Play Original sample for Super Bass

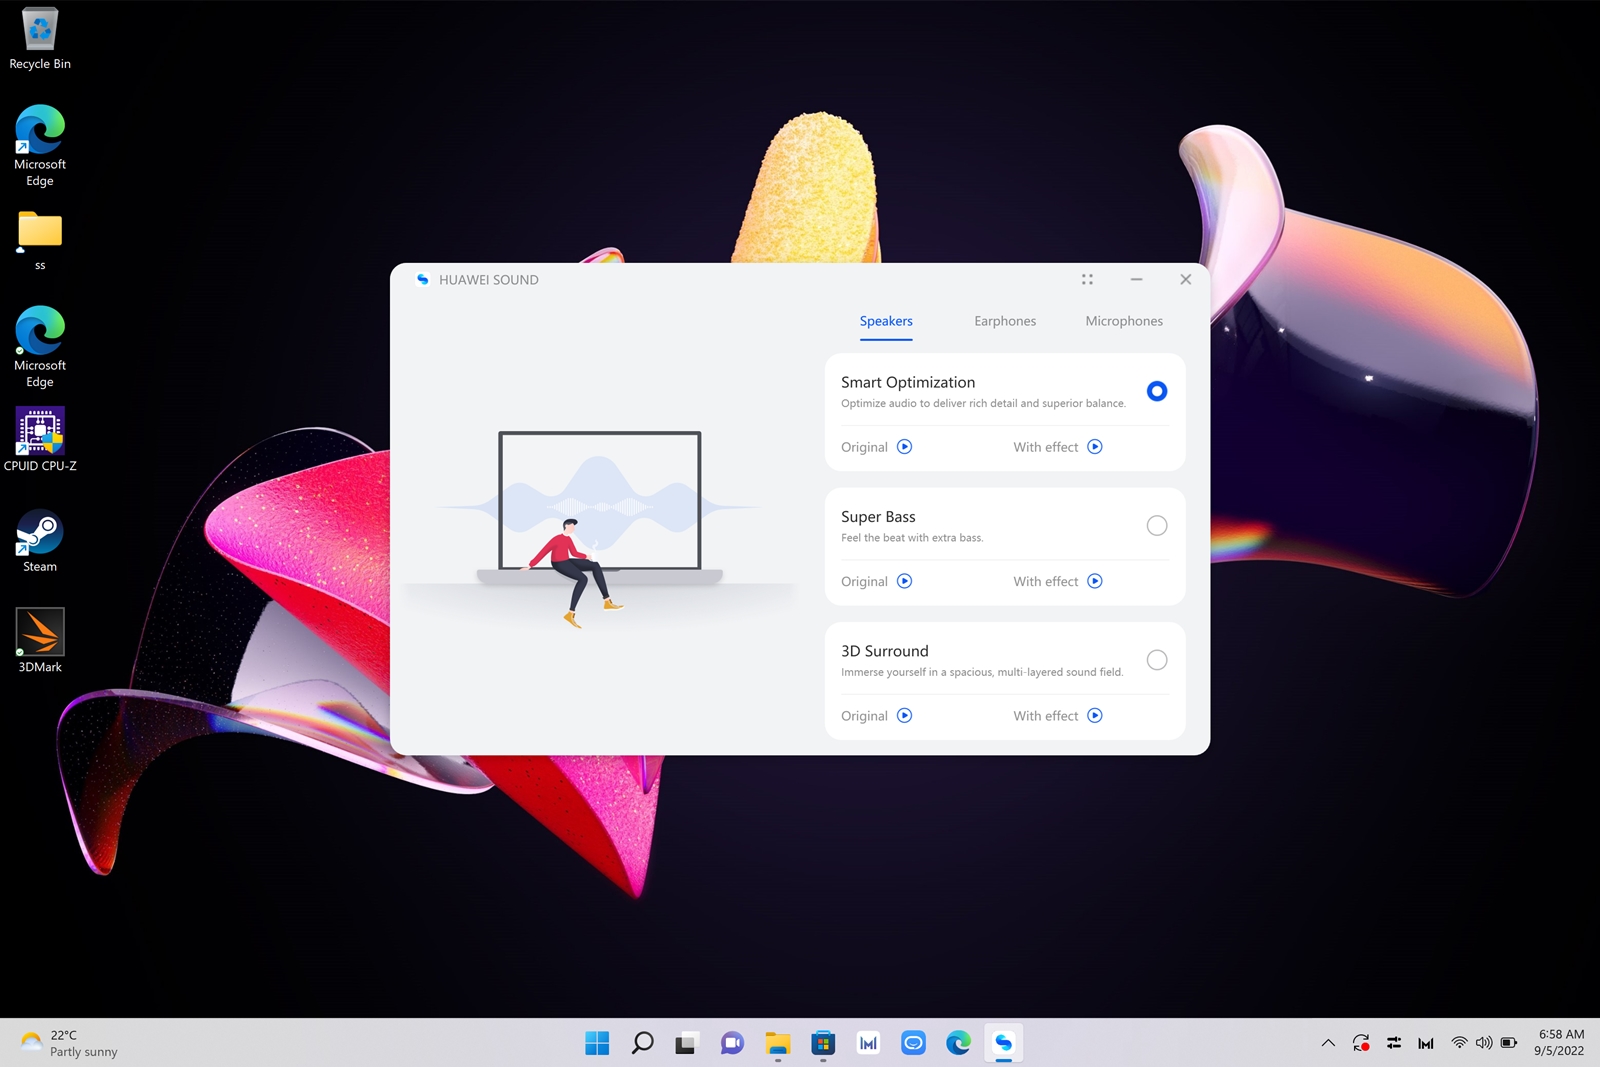pos(904,581)
